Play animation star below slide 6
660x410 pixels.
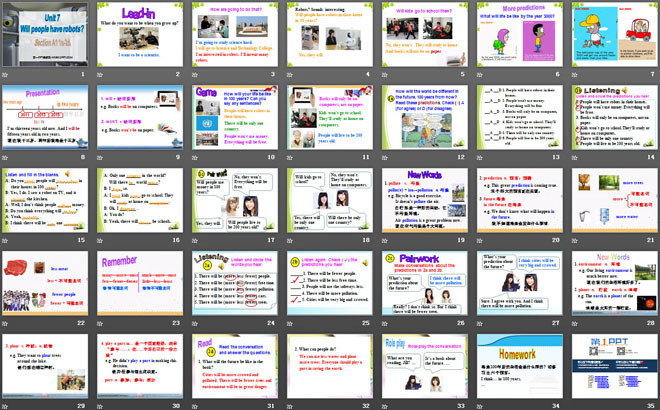(x=479, y=75)
